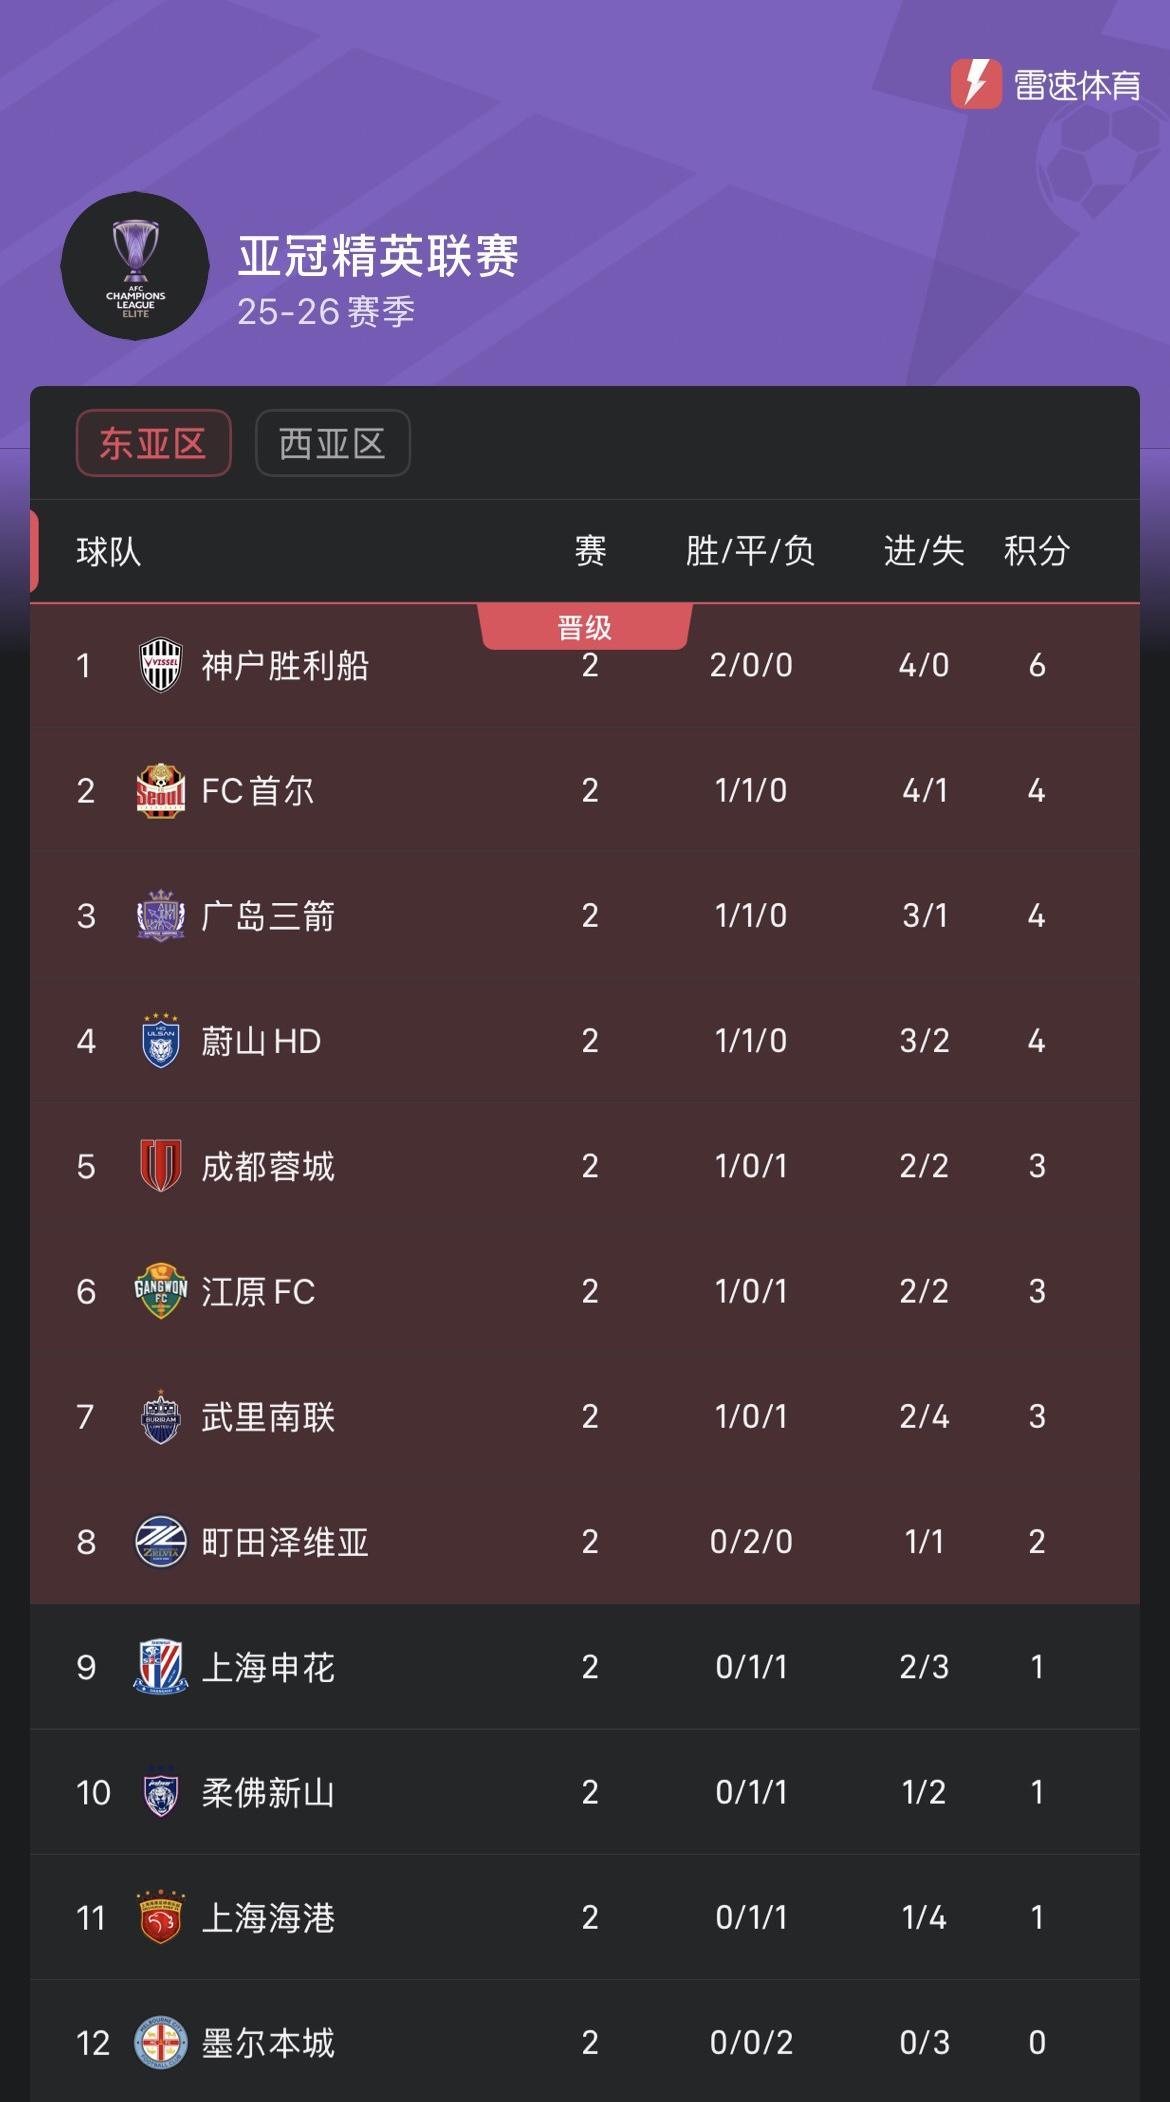Click the Ulsan HD team crest
Viewport: 1170px width, 2102px height.
point(160,1041)
